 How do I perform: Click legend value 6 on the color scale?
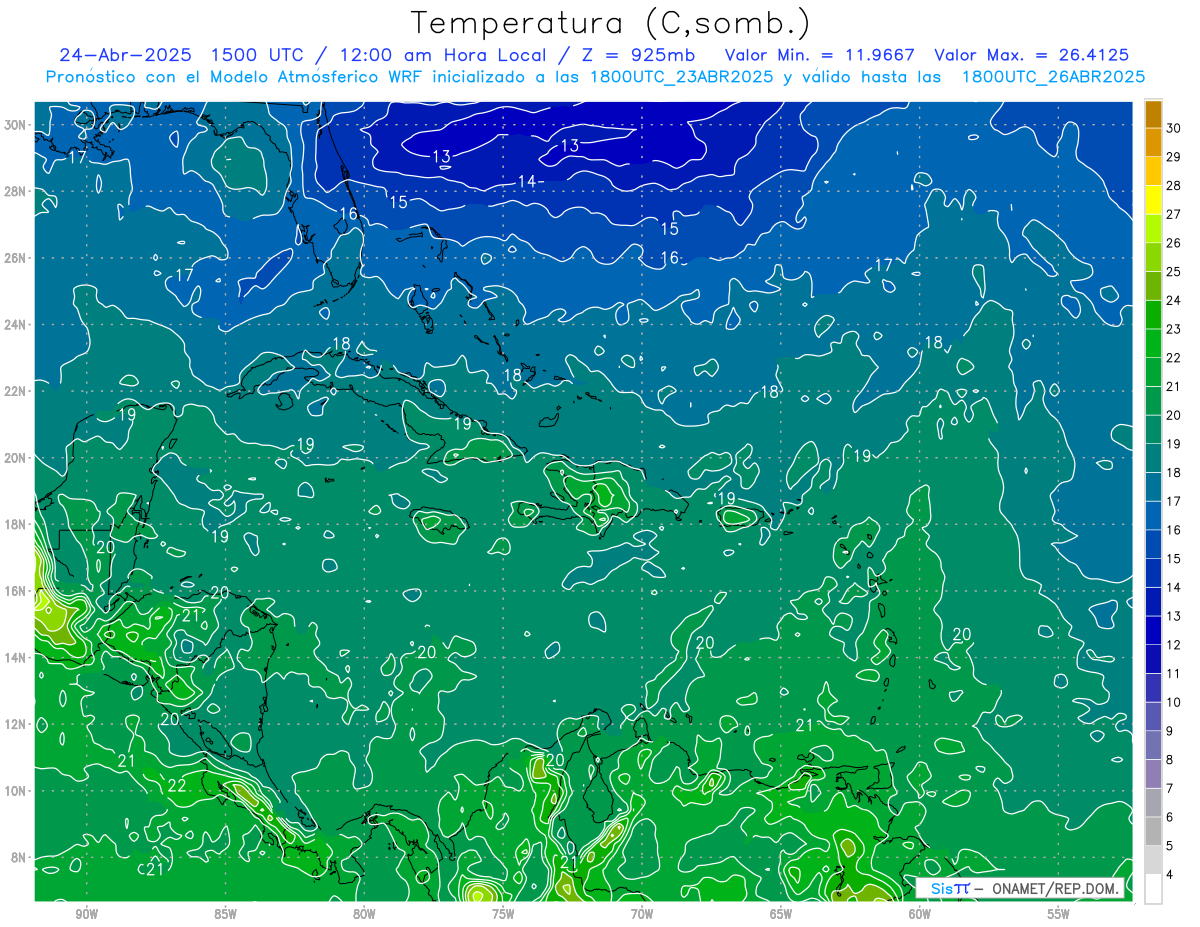(1170, 818)
